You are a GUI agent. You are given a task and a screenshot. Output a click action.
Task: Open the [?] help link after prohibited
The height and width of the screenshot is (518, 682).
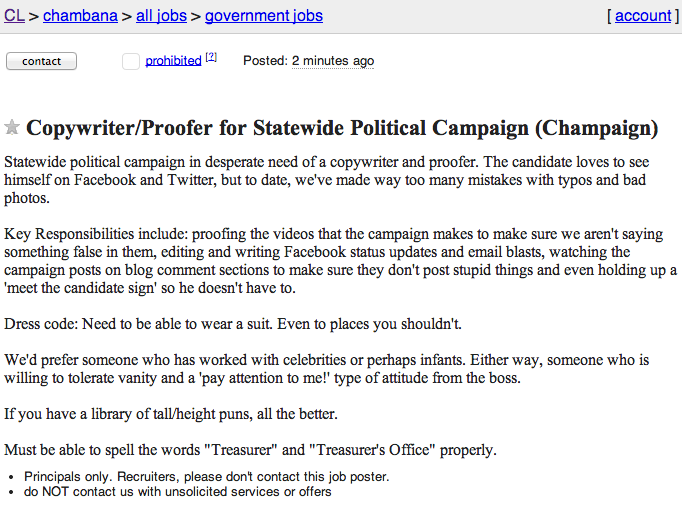point(211,57)
